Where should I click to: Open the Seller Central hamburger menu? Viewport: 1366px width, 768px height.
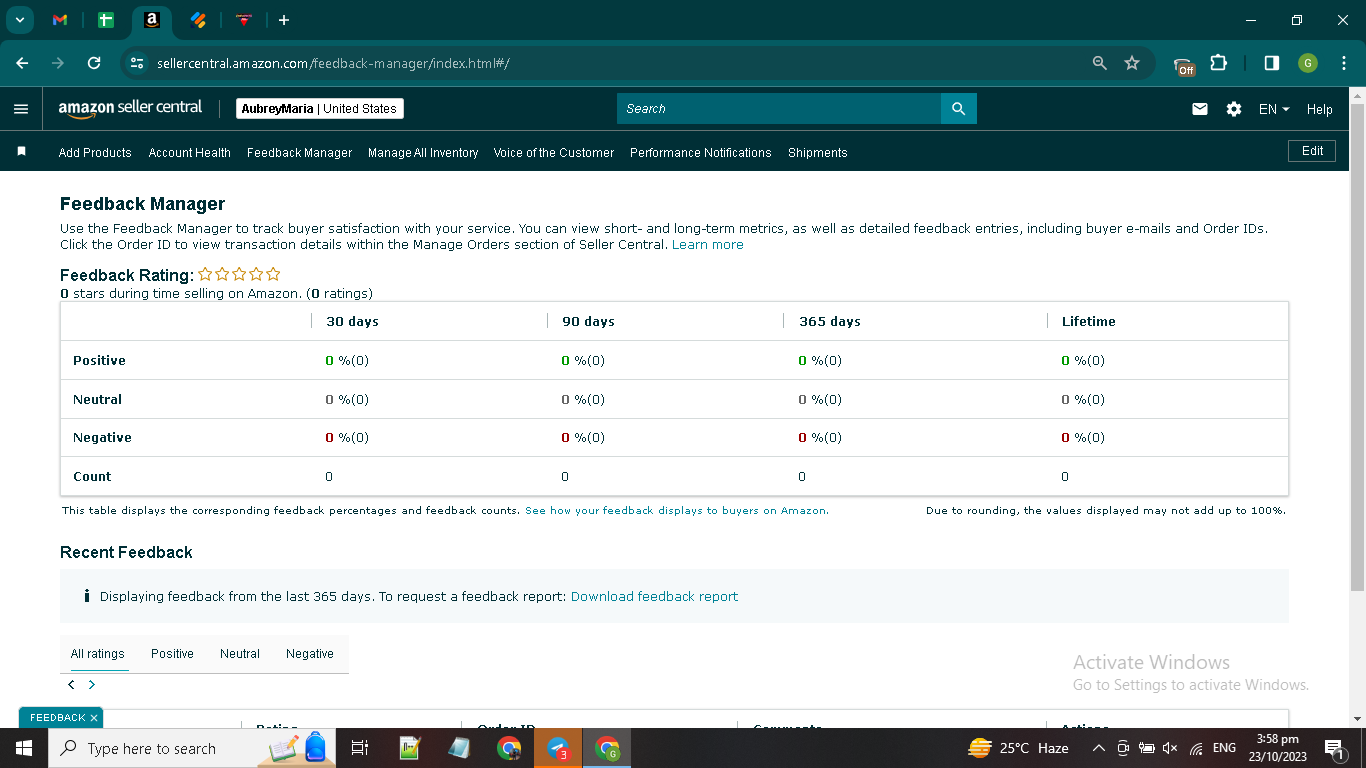(x=21, y=109)
